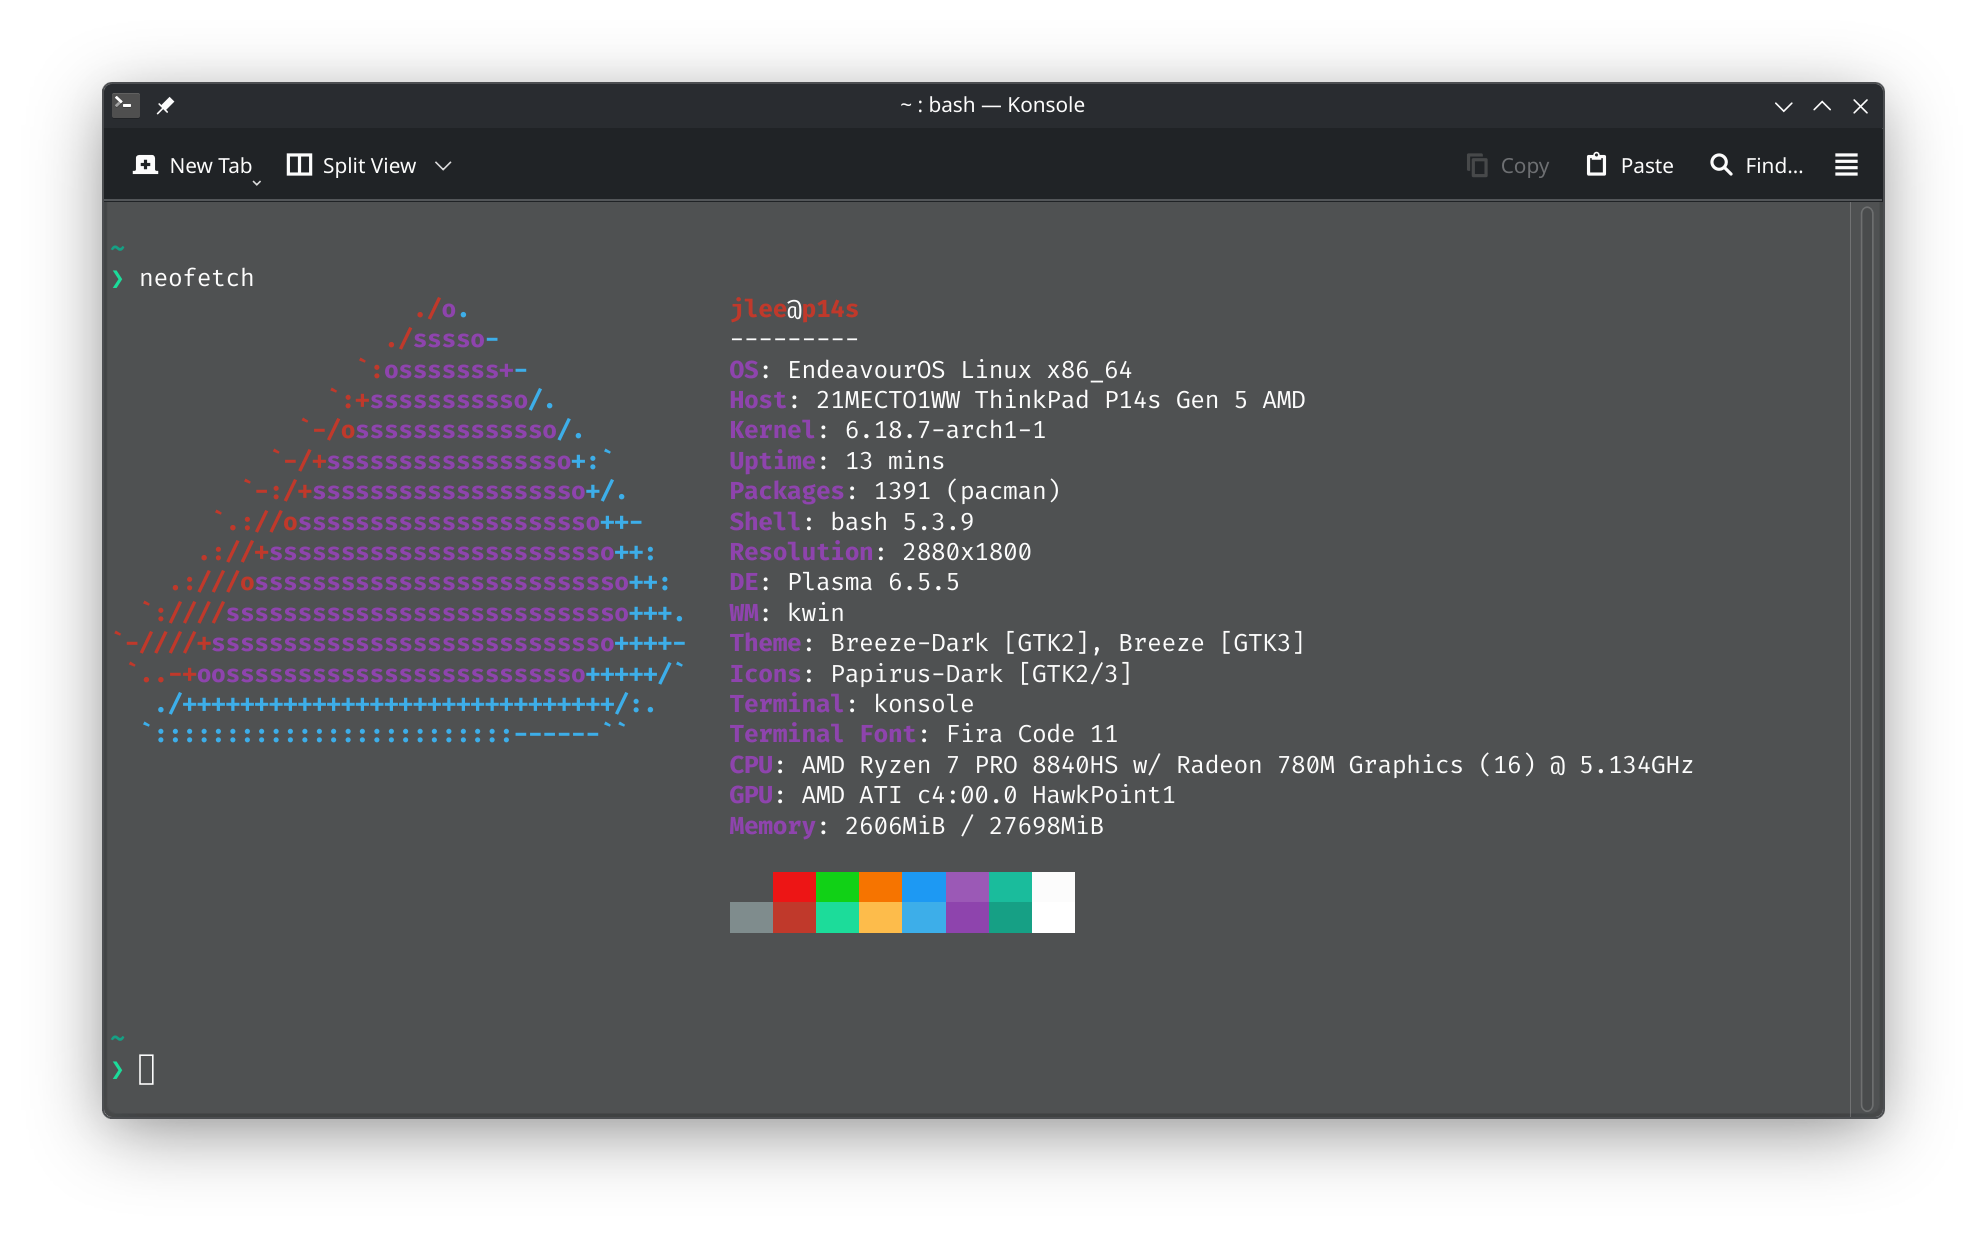Open the hamburger menu
1987x1241 pixels.
(1846, 165)
